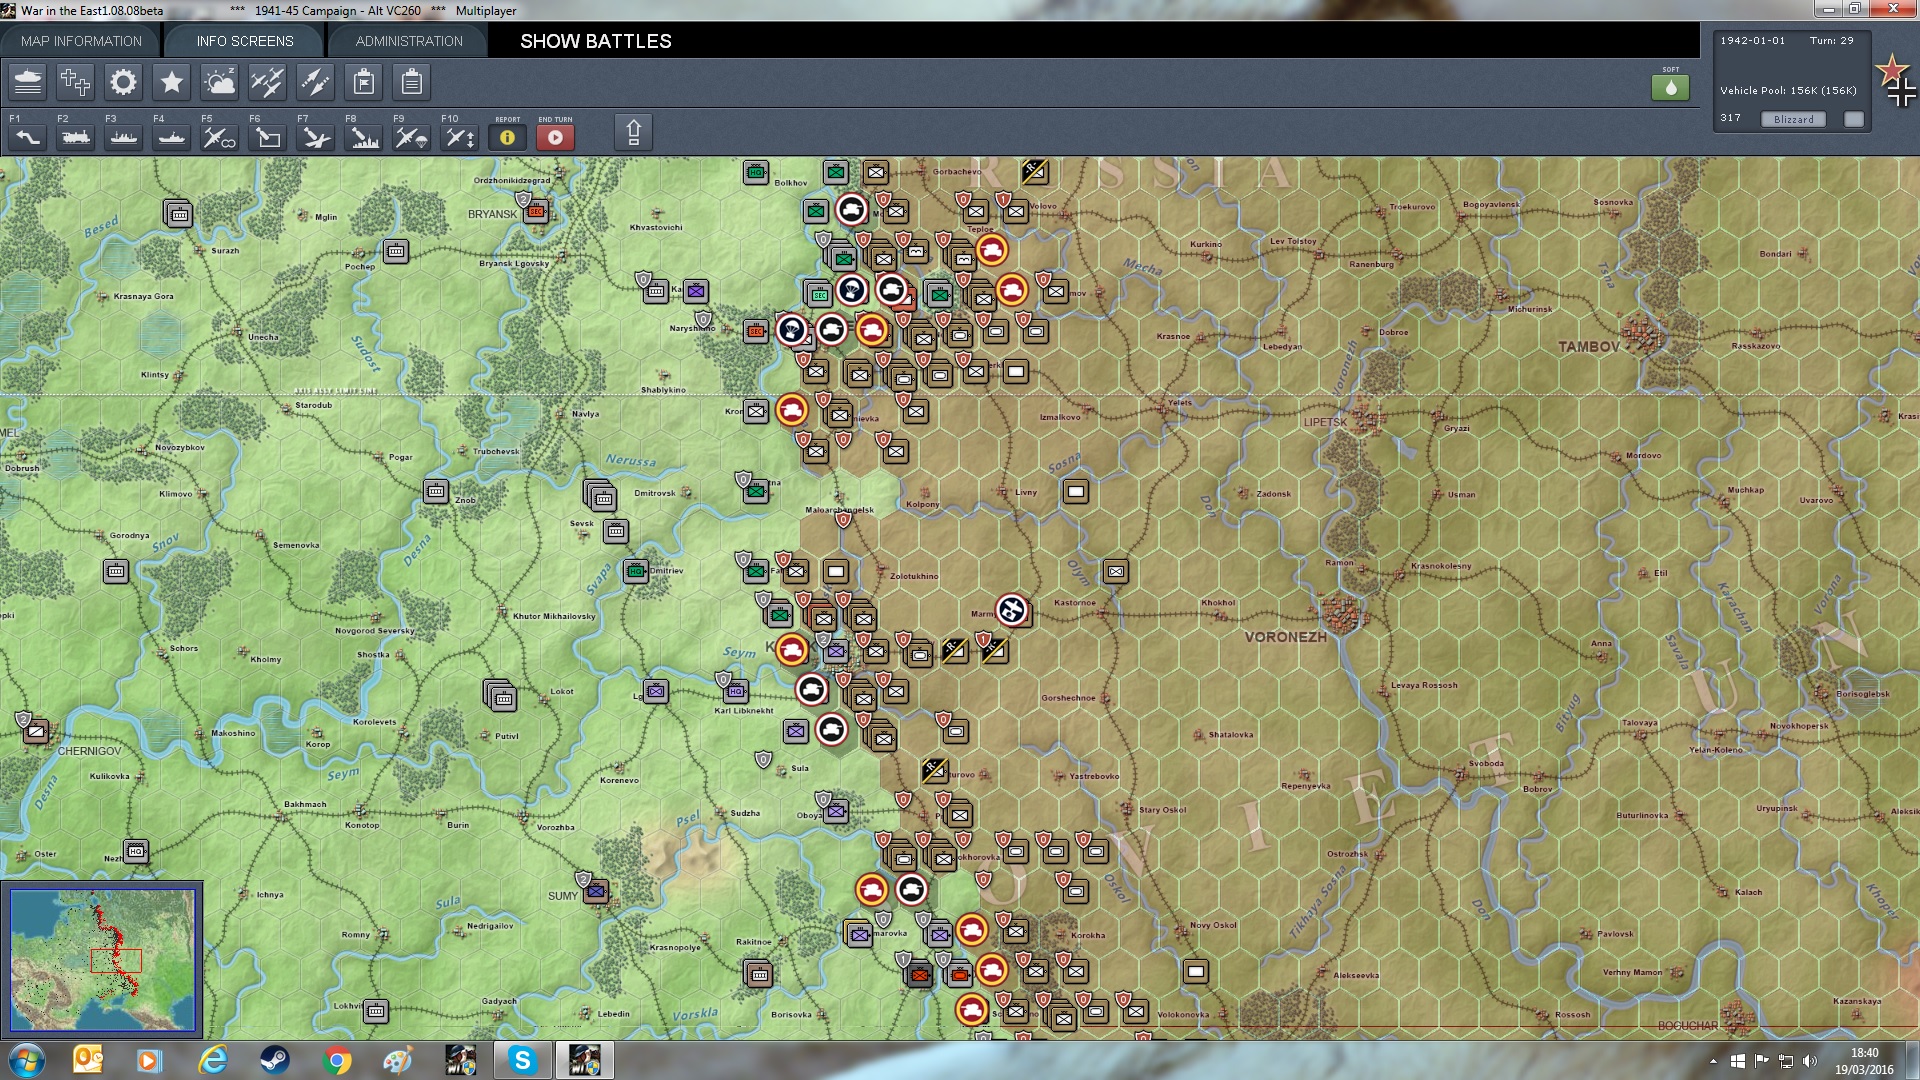This screenshot has height=1080, width=1920.
Task: Click the double-cross losses screen icon
Action: [75, 82]
